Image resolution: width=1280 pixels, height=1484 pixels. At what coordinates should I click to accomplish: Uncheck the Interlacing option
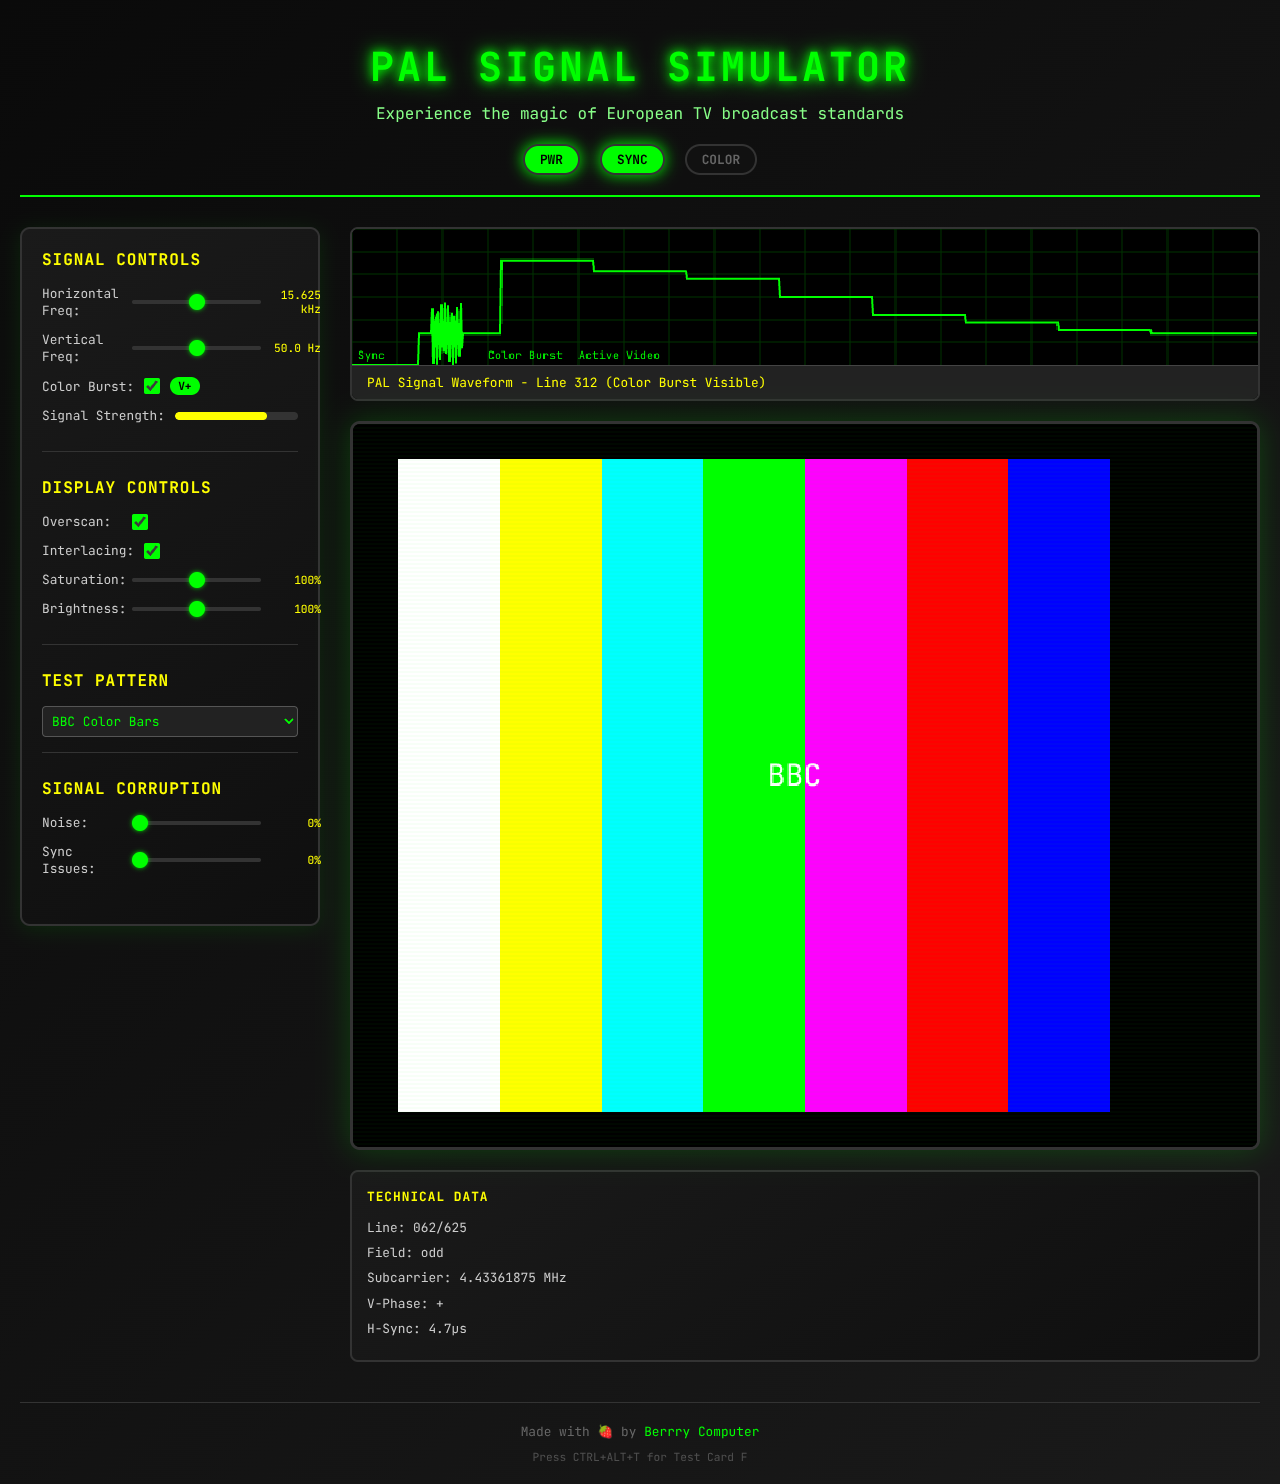(151, 550)
